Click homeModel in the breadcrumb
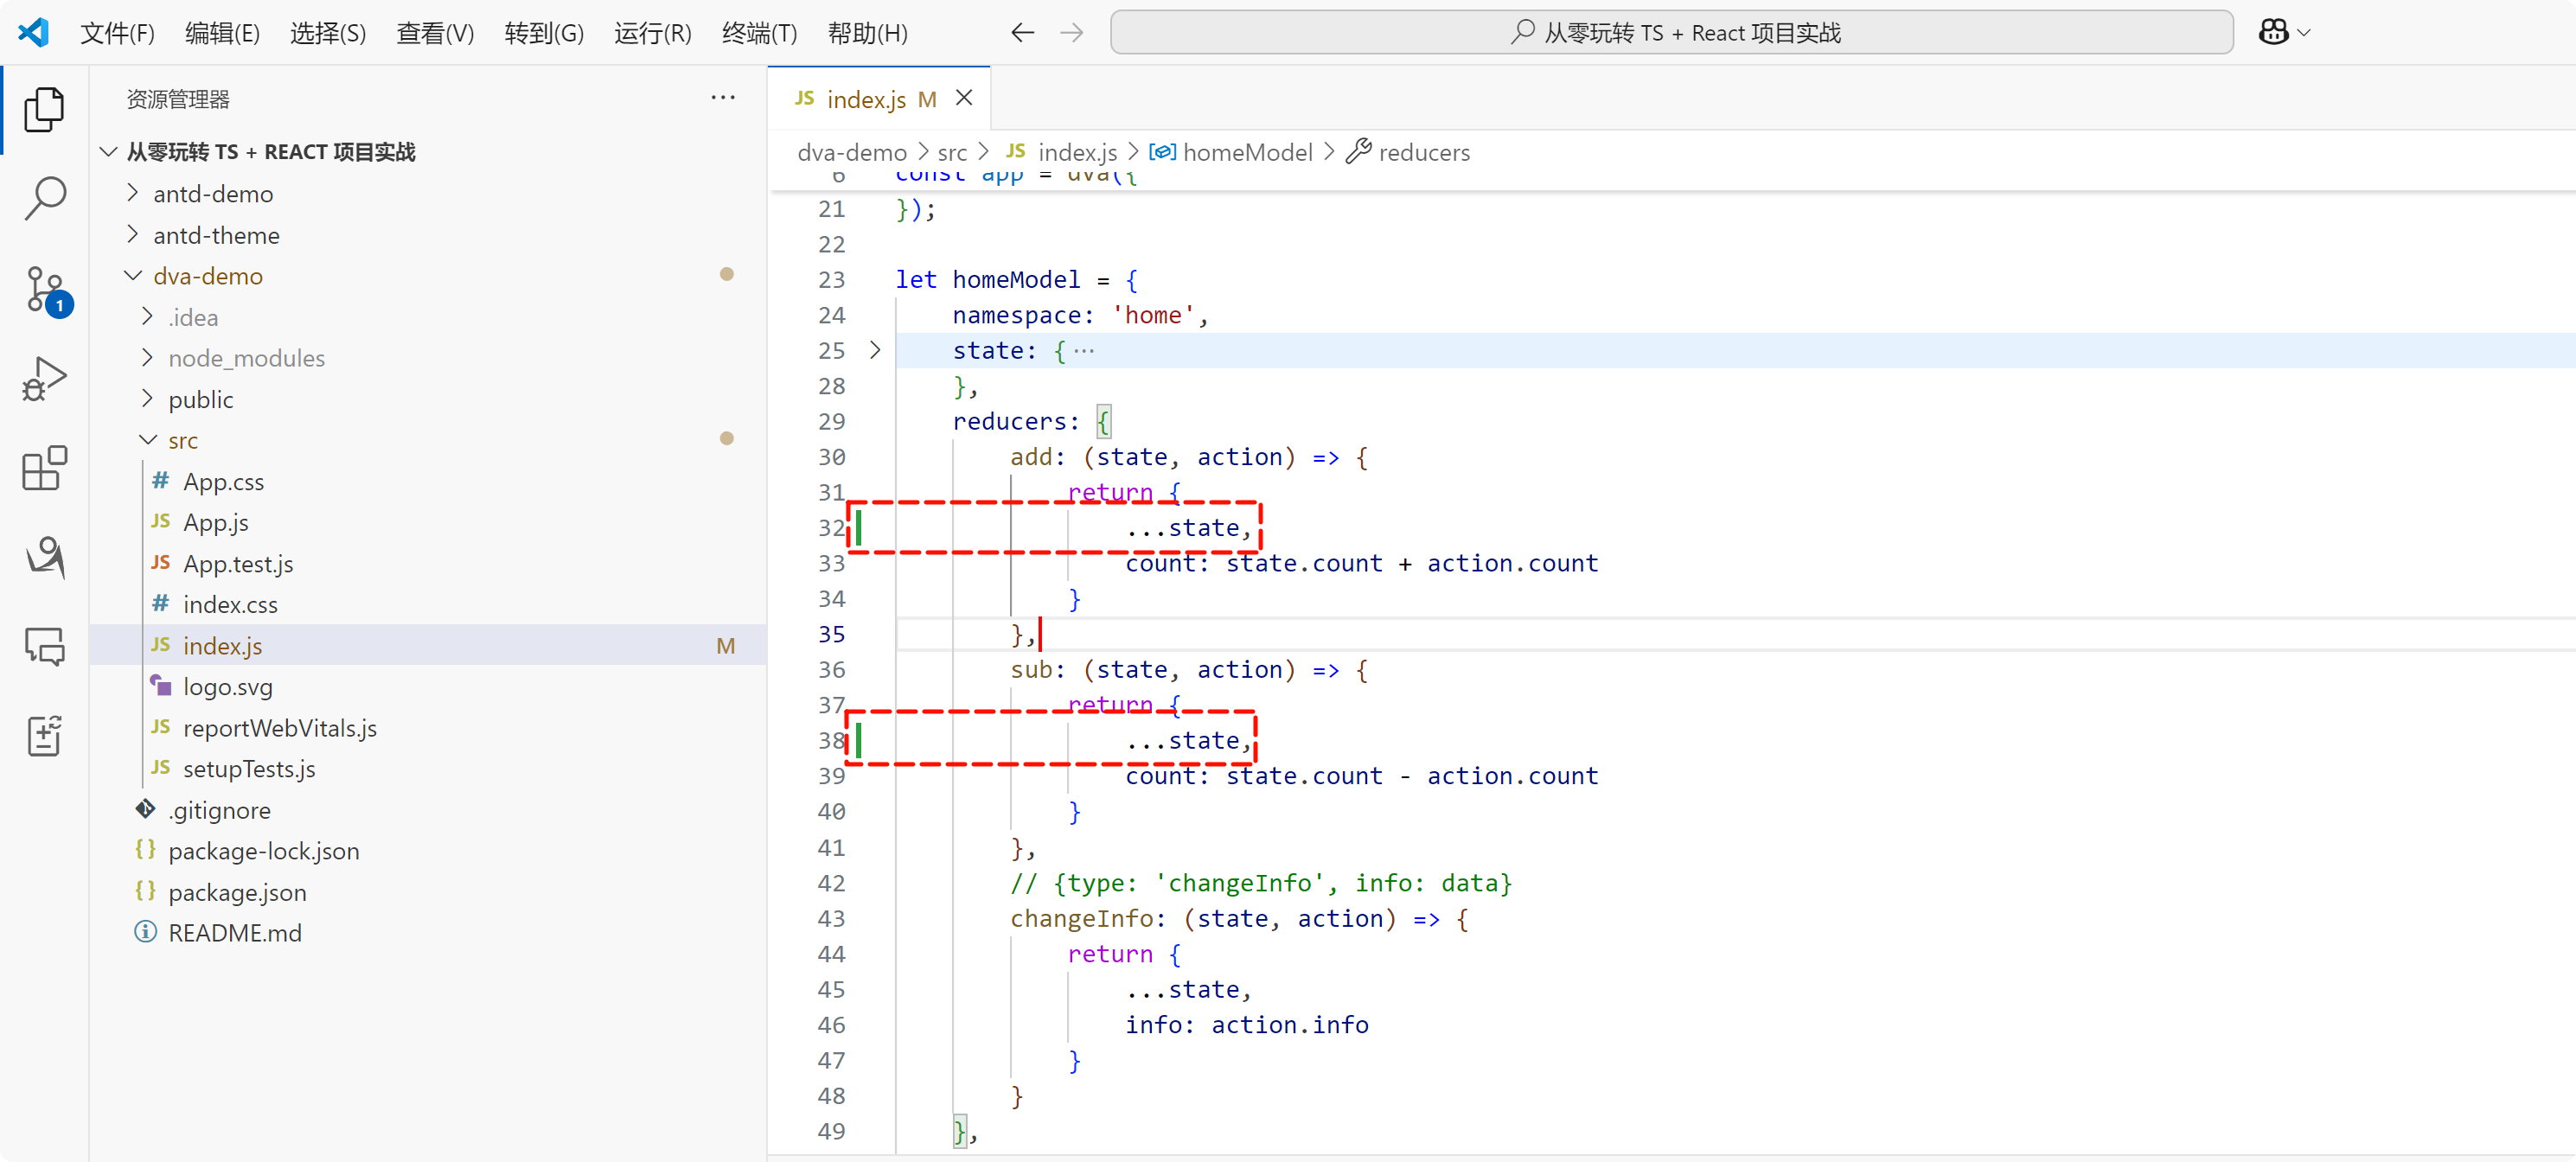 (1246, 152)
